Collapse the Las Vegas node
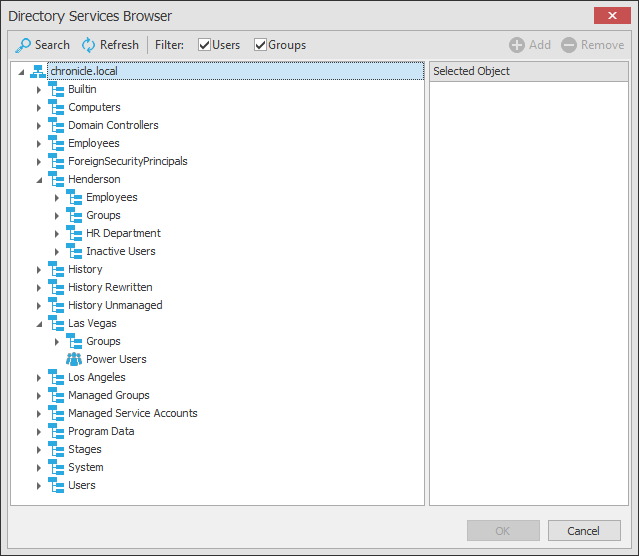 [x=39, y=324]
